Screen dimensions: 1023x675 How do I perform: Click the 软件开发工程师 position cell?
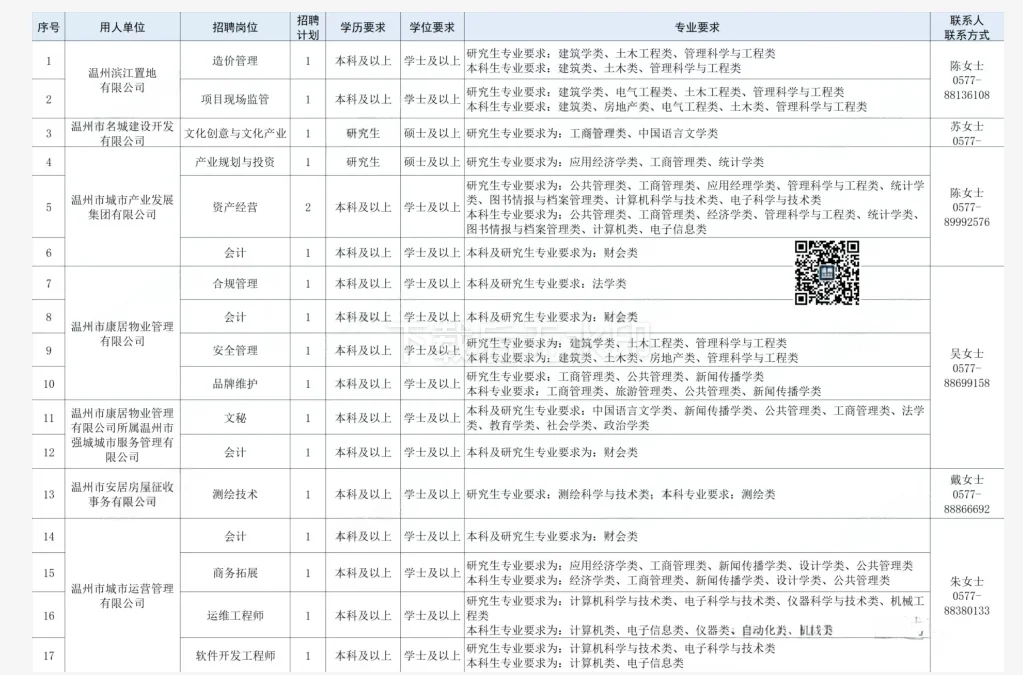click(x=233, y=656)
